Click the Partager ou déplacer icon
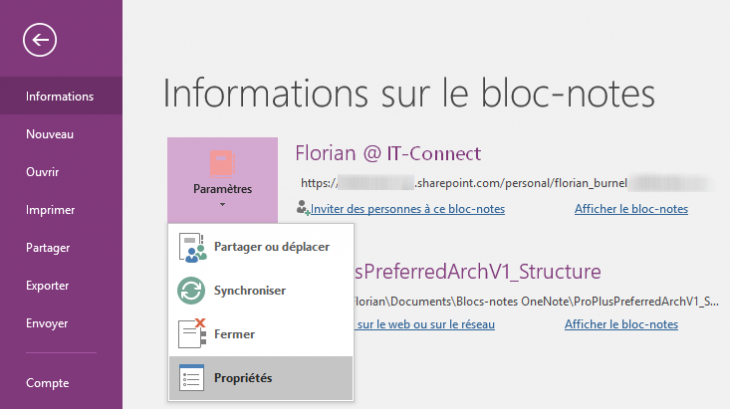 pyautogui.click(x=191, y=247)
